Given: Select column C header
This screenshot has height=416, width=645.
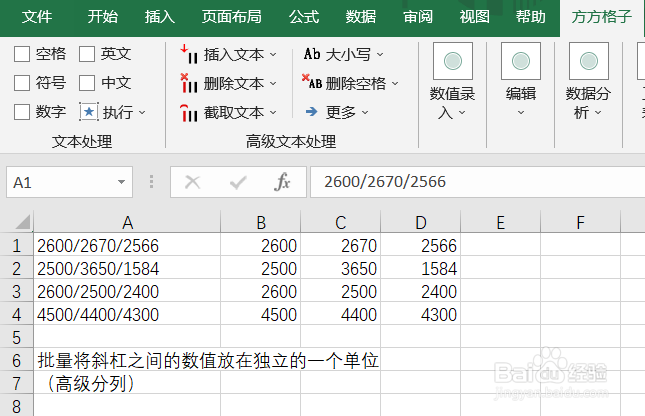Looking at the screenshot, I should click(x=341, y=222).
